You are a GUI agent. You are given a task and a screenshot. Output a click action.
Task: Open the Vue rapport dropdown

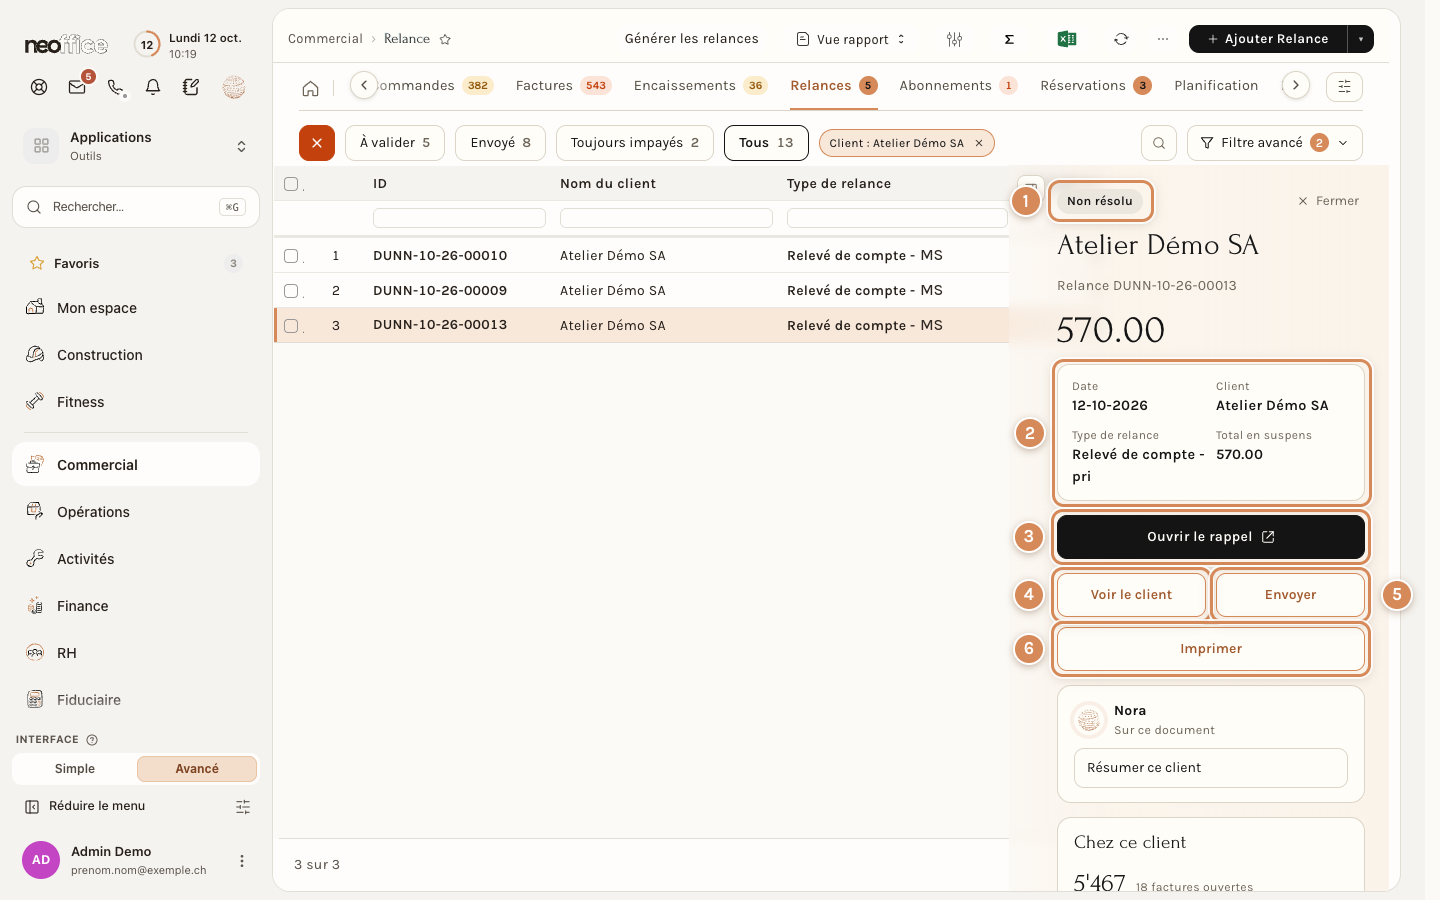click(x=851, y=39)
